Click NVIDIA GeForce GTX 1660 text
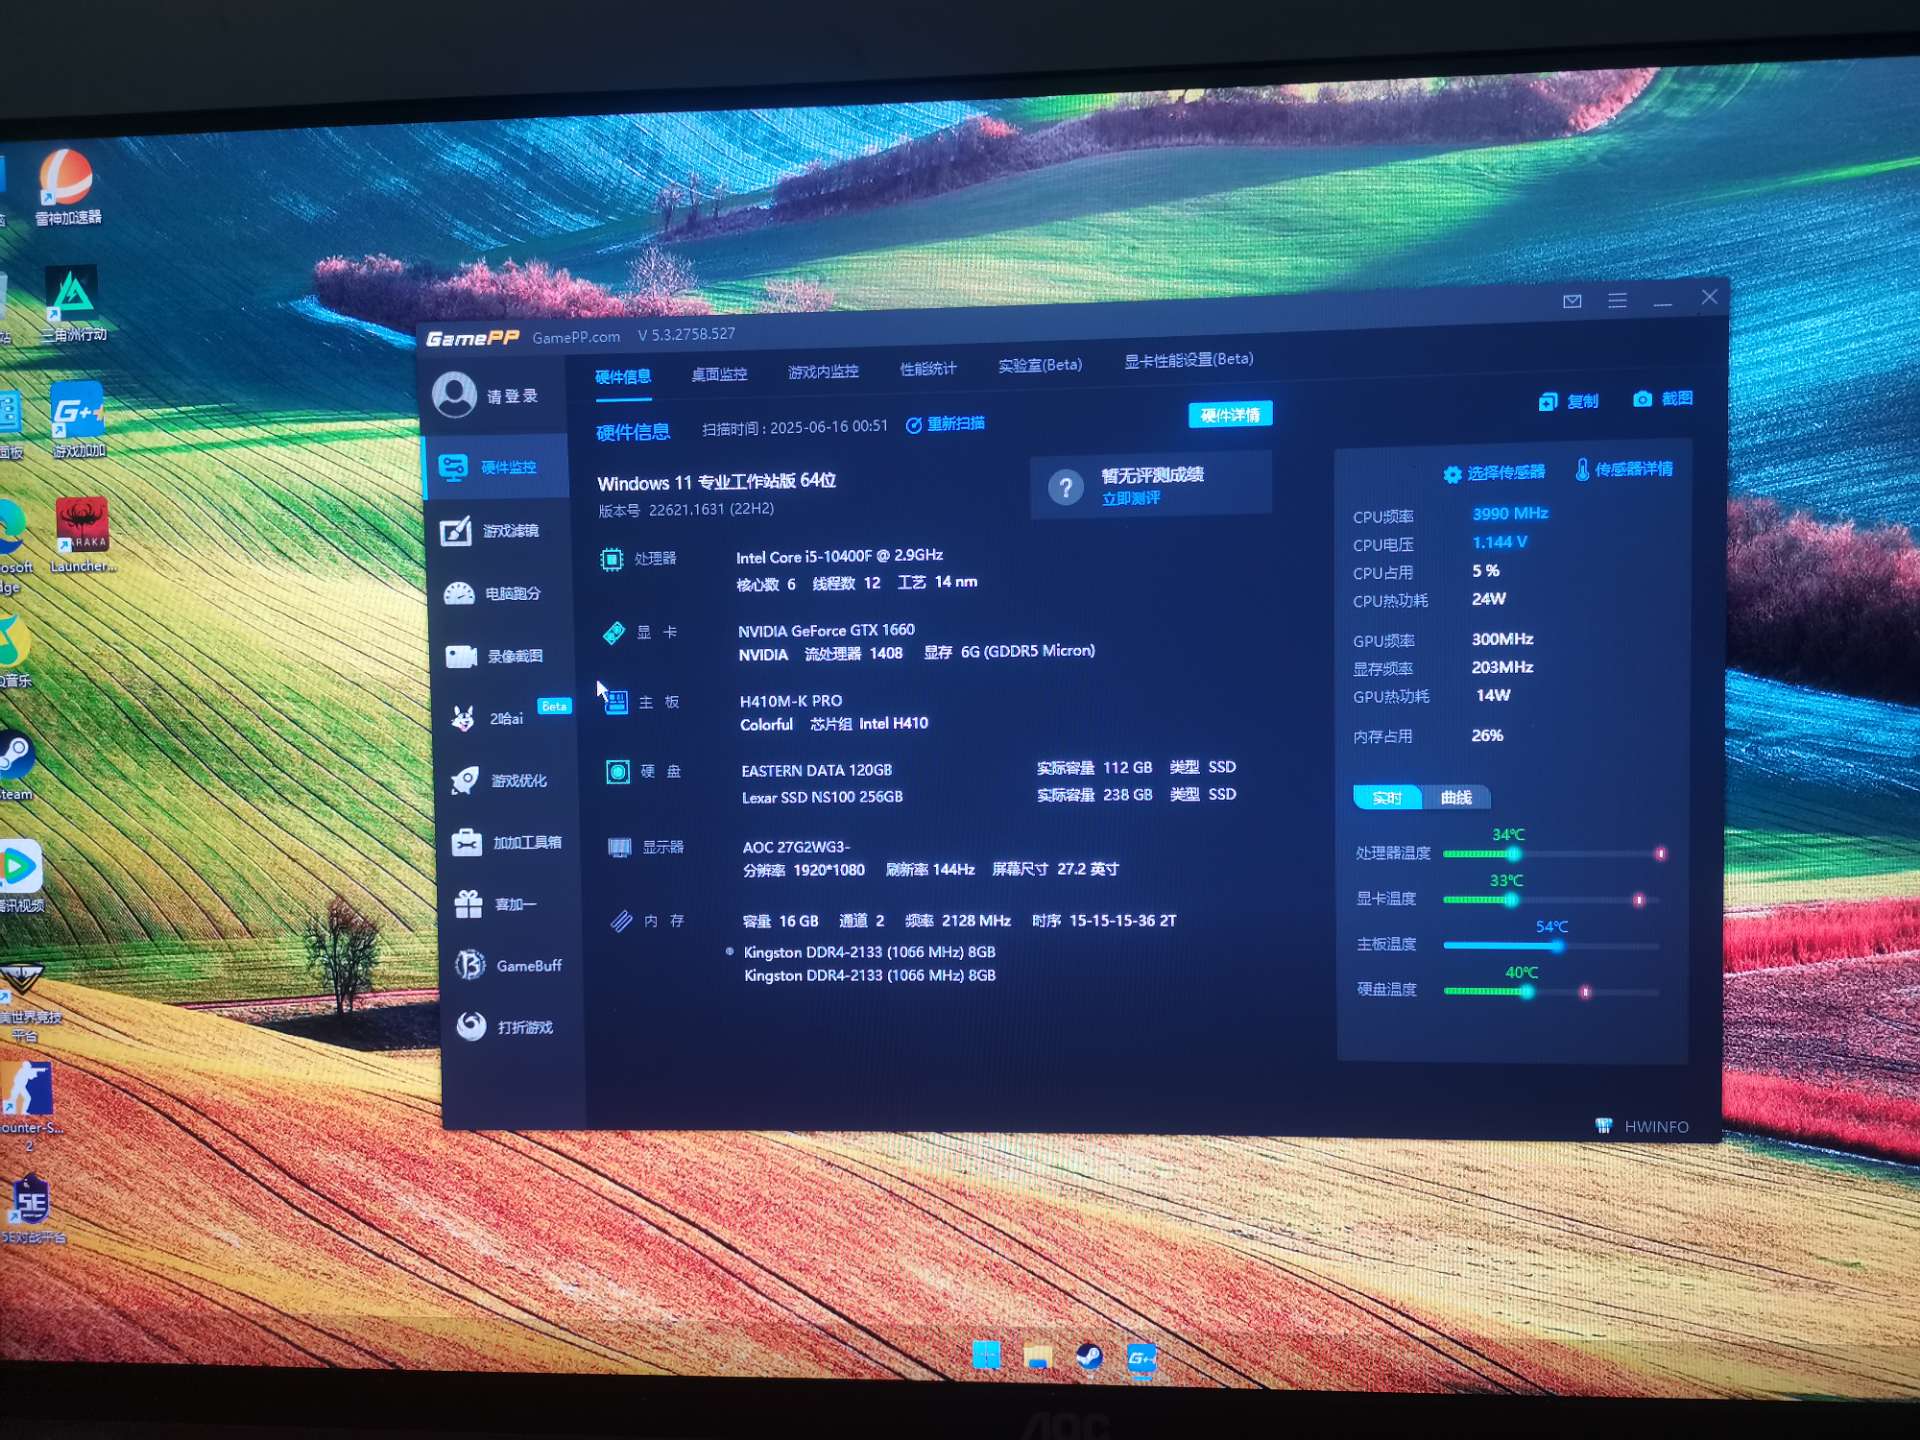Screen dimensions: 1920x1440 [826, 630]
